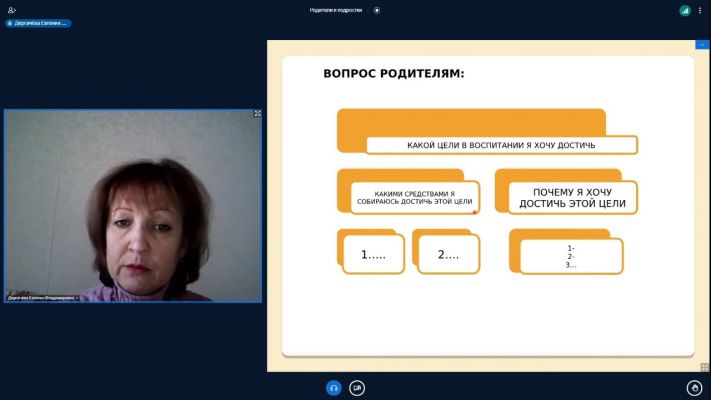Open the webcam user name dropdown
Screen dimensions: 711x400
pyautogui.click(x=43, y=298)
